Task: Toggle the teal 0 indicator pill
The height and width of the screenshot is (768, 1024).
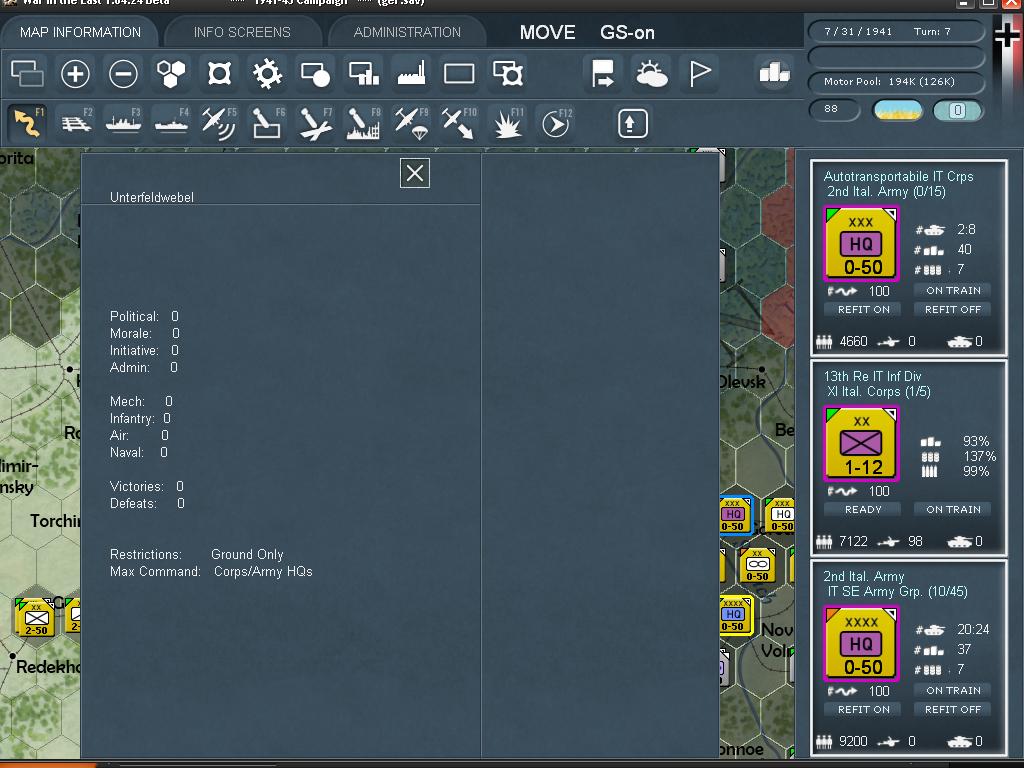Action: coord(957,110)
